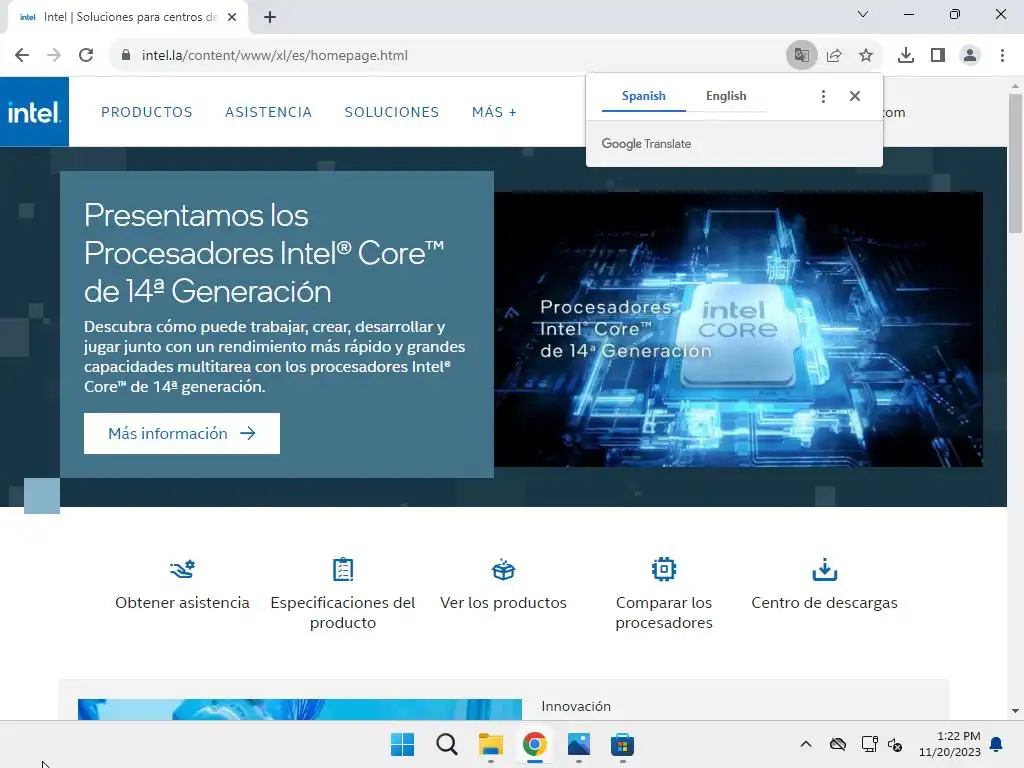Open clock and date panel

tap(949, 744)
